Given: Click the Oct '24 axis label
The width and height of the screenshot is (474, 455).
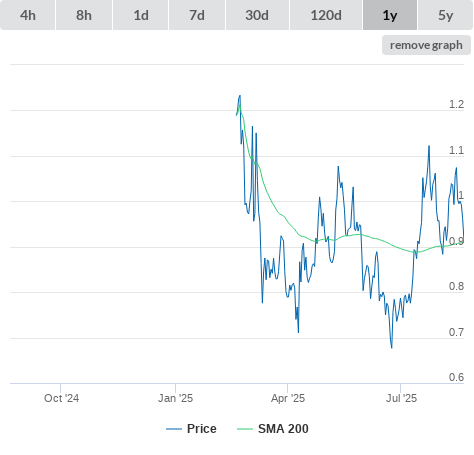Looking at the screenshot, I should click(x=61, y=398).
